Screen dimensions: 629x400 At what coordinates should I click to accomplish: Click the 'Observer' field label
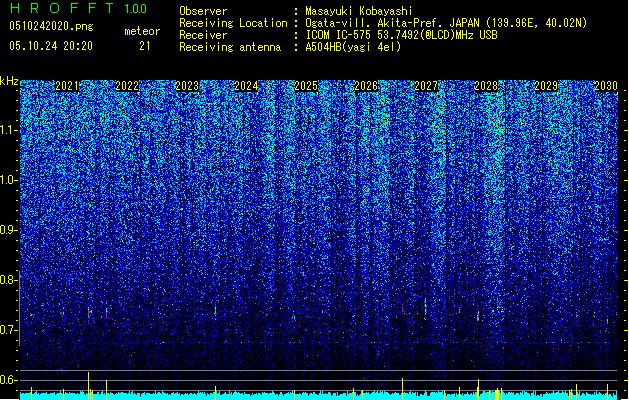coord(203,11)
